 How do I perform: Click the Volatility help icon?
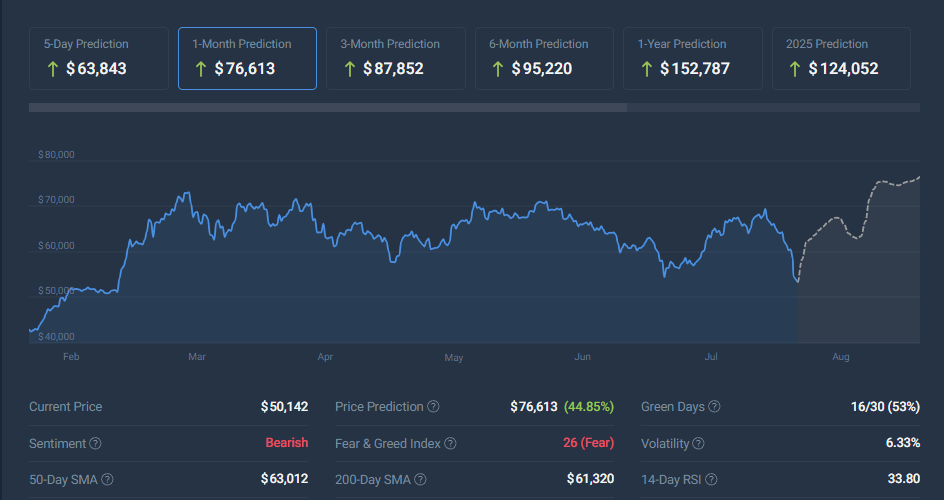tap(698, 443)
